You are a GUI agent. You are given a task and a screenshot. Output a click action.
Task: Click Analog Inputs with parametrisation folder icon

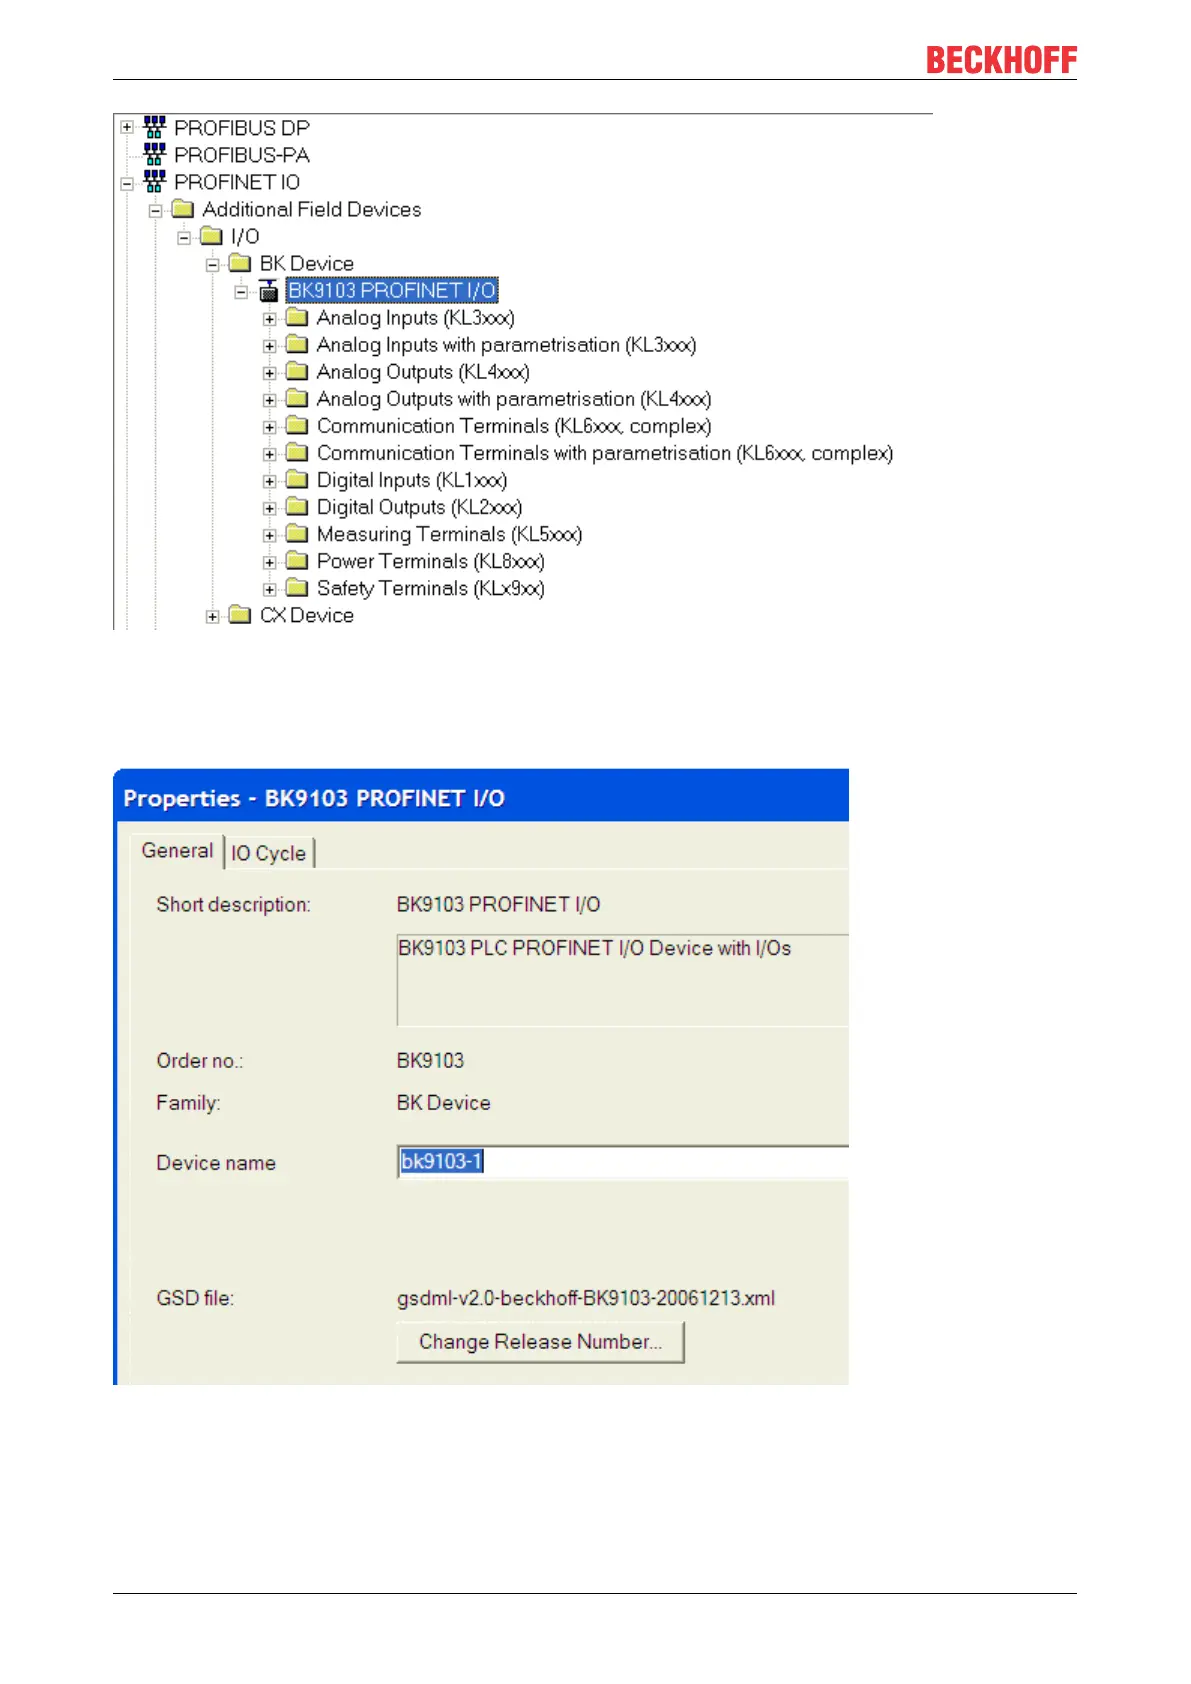pos(296,344)
